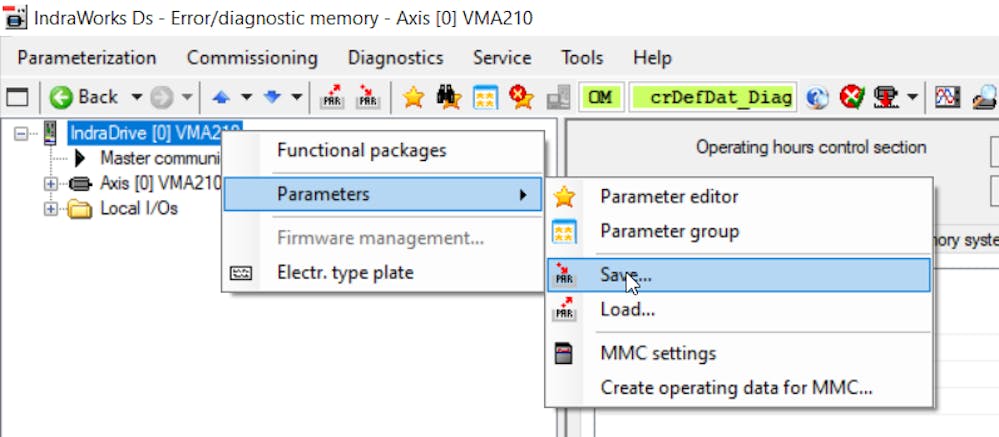The image size is (999, 437).
Task: Click the binoculars search icon in toolbar
Action: click(447, 97)
